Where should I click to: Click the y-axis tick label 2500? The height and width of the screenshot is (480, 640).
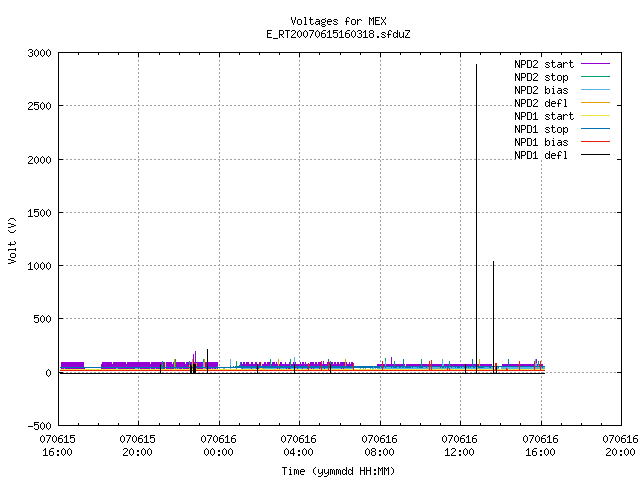pyautogui.click(x=40, y=106)
